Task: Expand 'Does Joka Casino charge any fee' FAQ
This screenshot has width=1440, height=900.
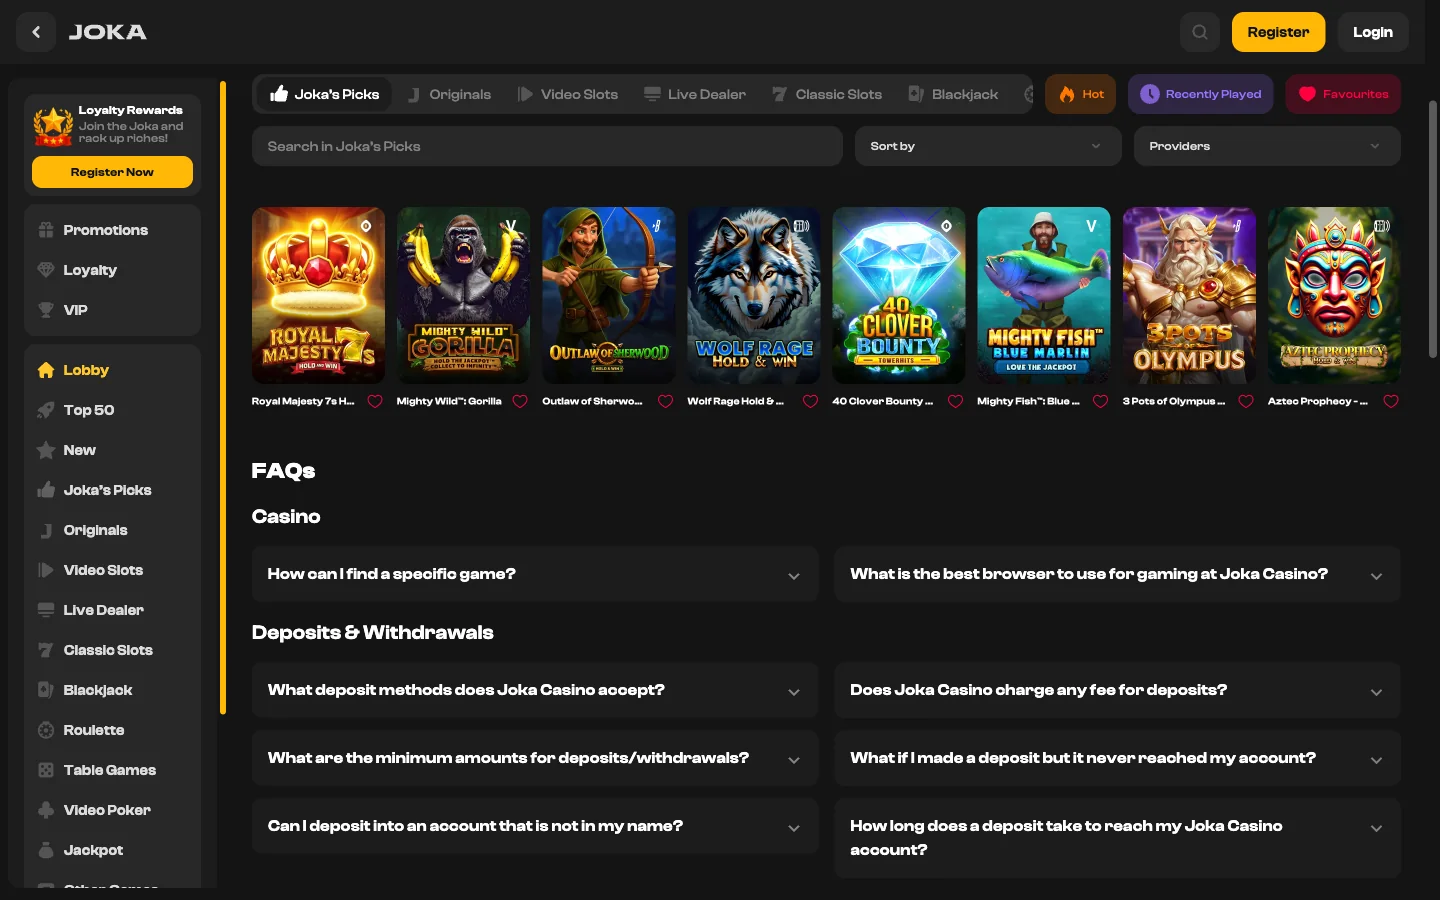Action: (x=1117, y=690)
